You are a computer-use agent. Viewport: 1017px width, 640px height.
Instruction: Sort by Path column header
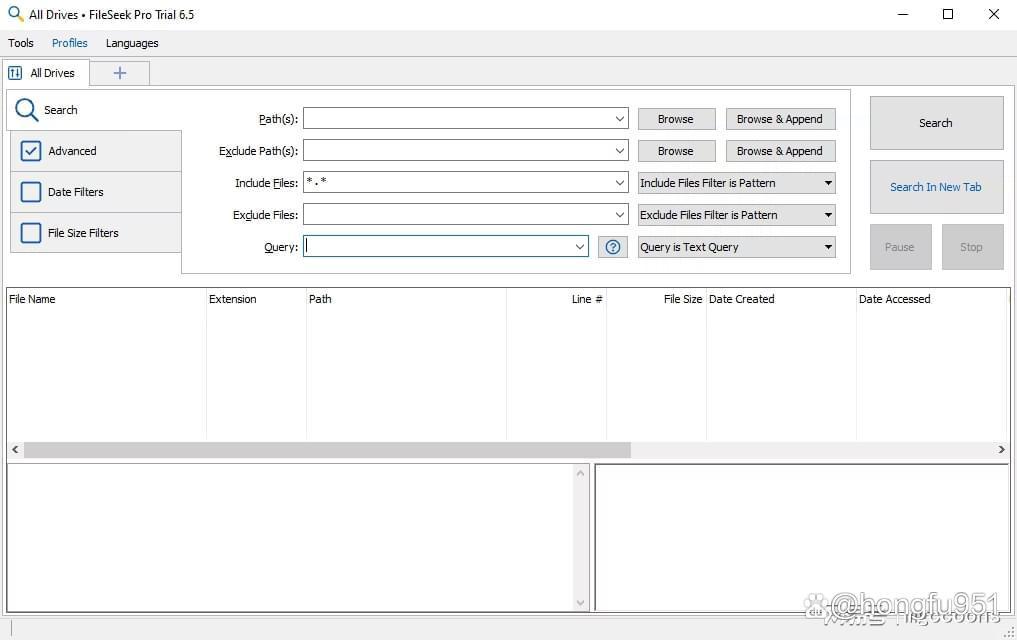[406, 299]
